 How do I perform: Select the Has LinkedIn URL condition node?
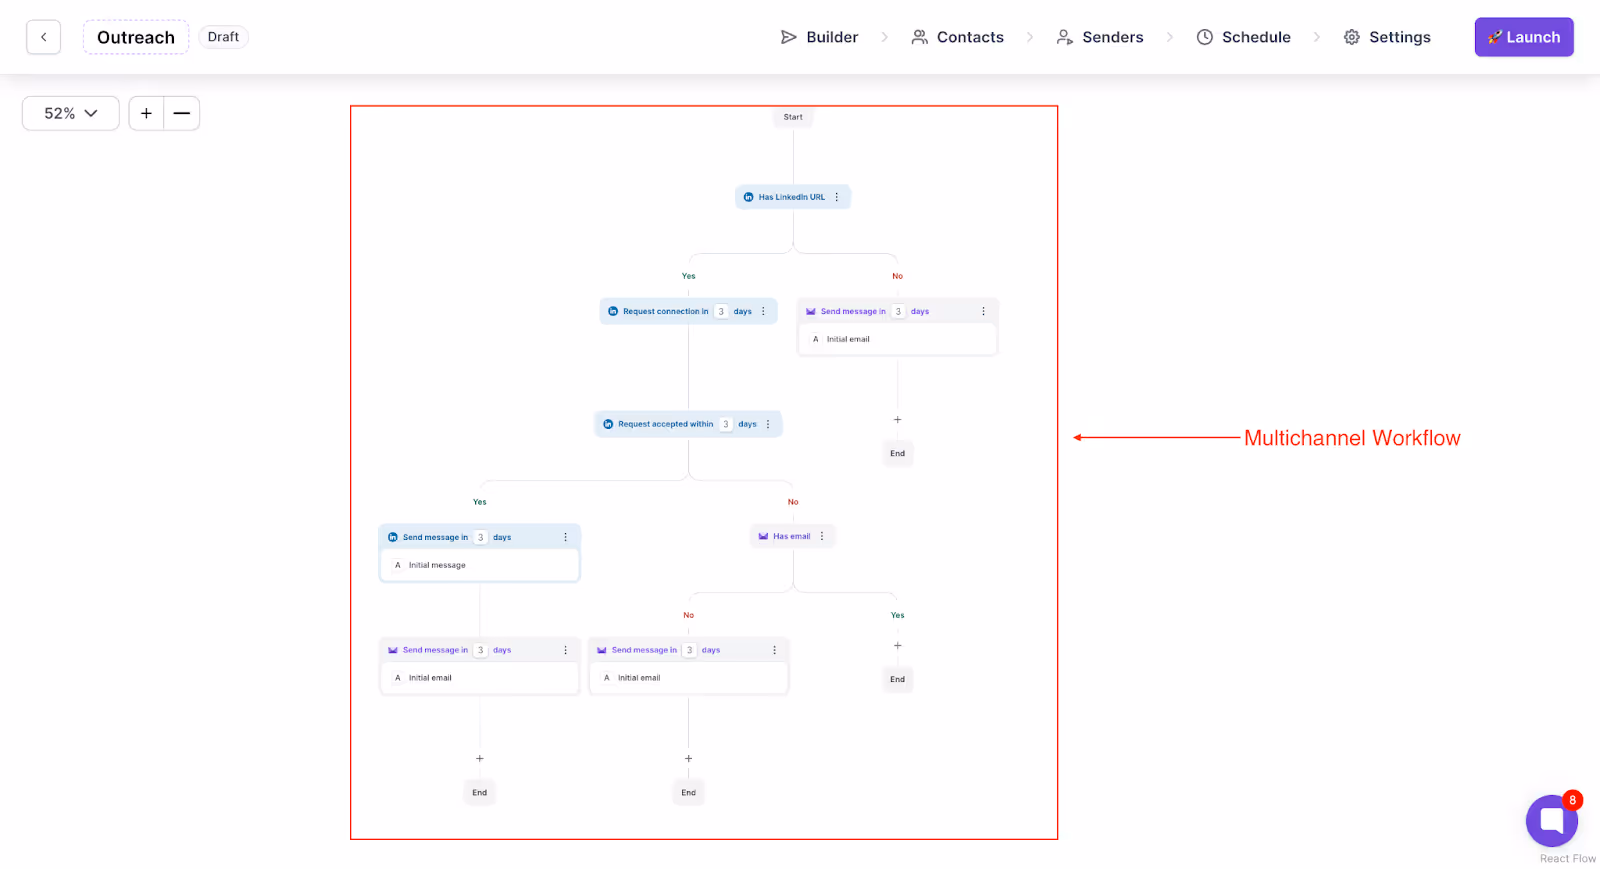pyautogui.click(x=793, y=197)
